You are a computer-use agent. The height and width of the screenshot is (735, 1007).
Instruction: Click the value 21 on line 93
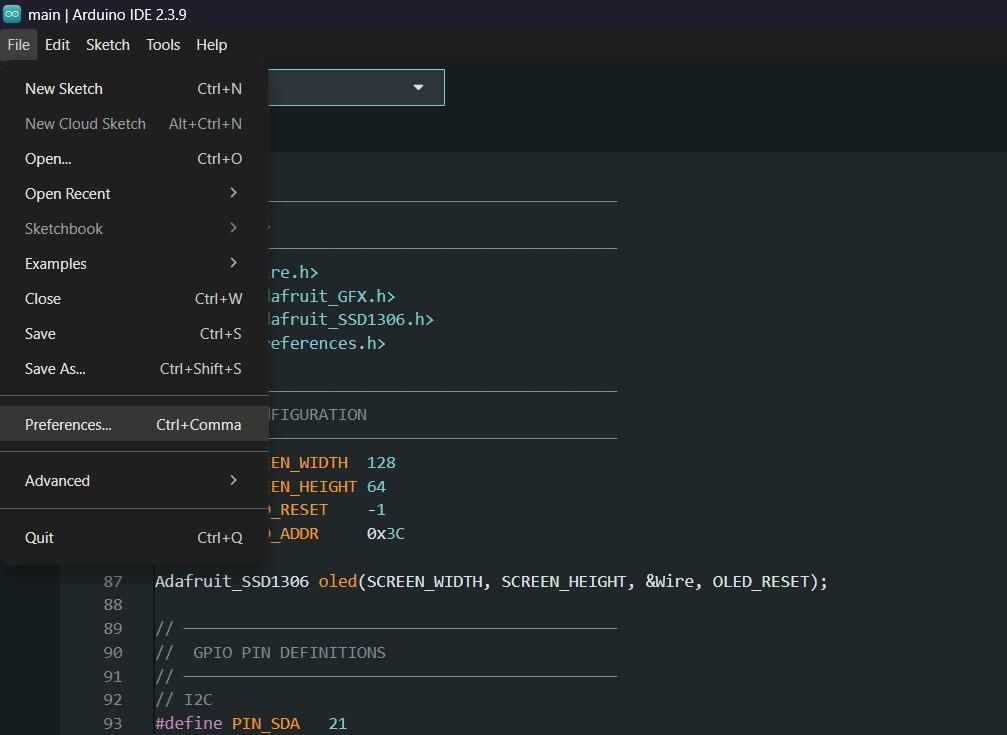(x=338, y=723)
